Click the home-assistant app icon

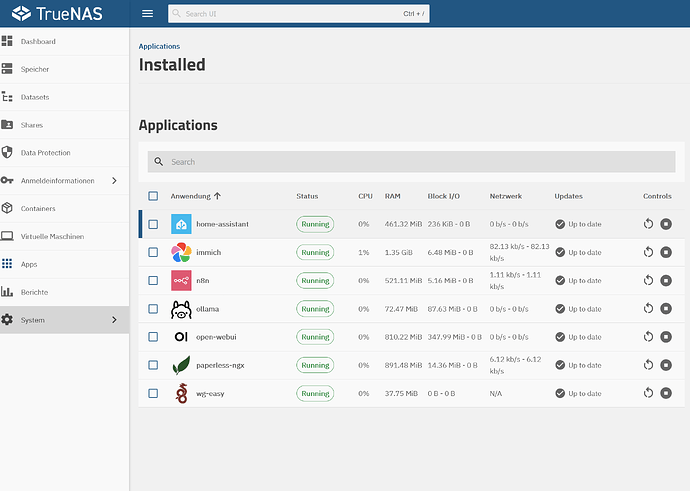(x=181, y=224)
